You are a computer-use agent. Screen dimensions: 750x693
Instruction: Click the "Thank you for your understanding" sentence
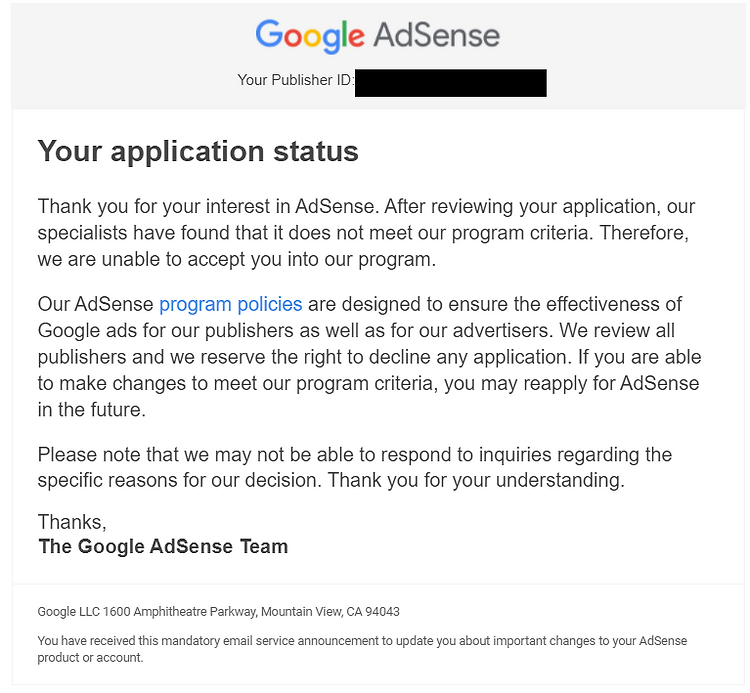(x=476, y=480)
